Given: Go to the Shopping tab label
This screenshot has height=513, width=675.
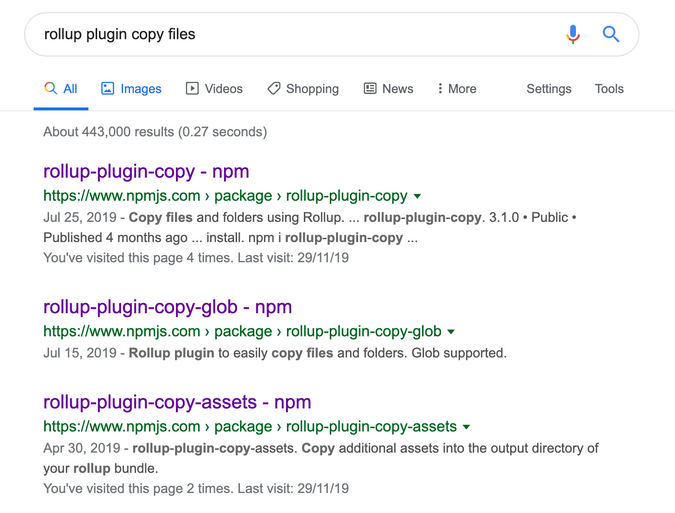Looking at the screenshot, I should tap(313, 89).
